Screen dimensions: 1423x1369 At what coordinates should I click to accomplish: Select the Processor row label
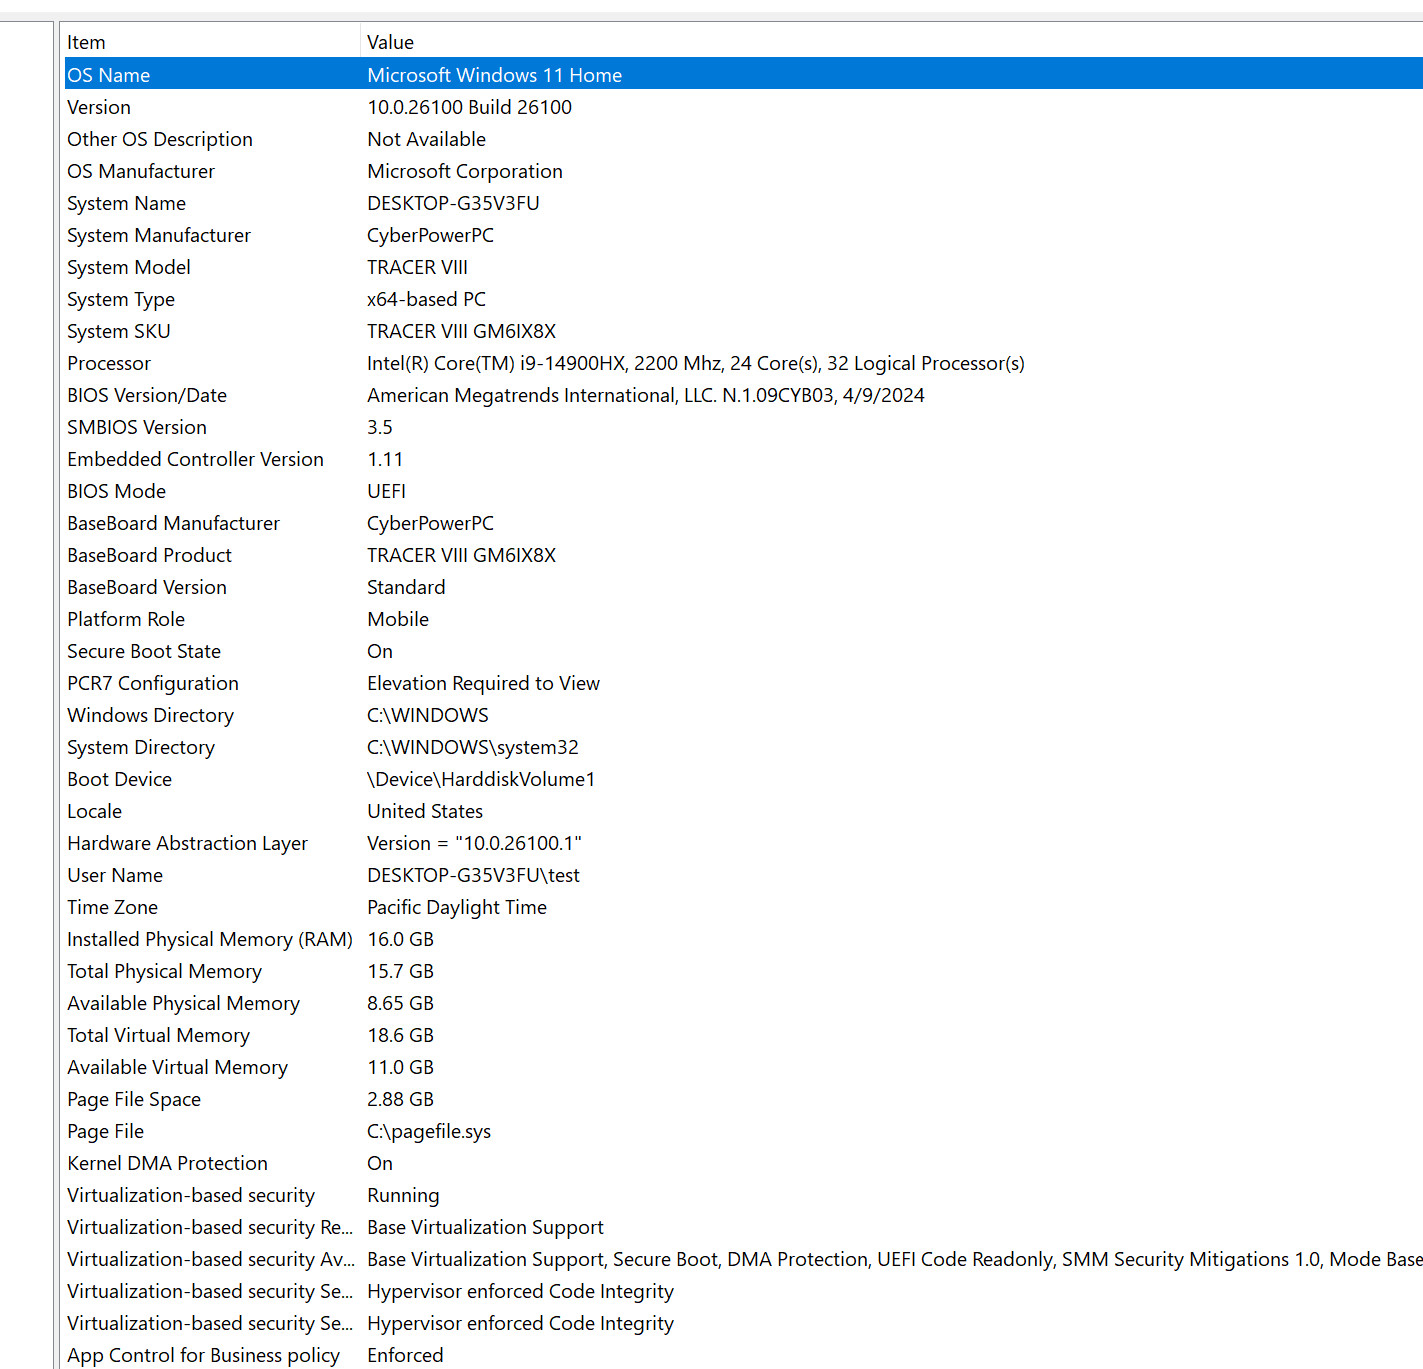[109, 363]
